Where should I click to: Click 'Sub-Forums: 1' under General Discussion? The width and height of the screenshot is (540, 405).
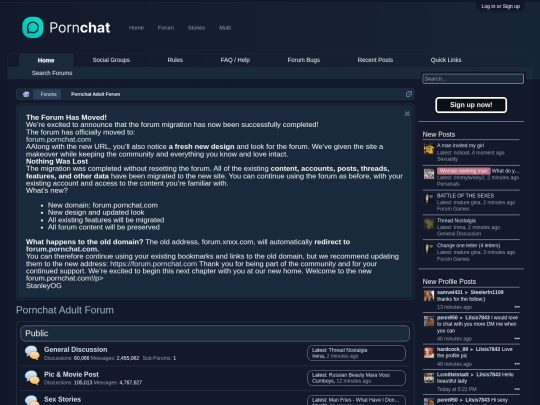159,358
